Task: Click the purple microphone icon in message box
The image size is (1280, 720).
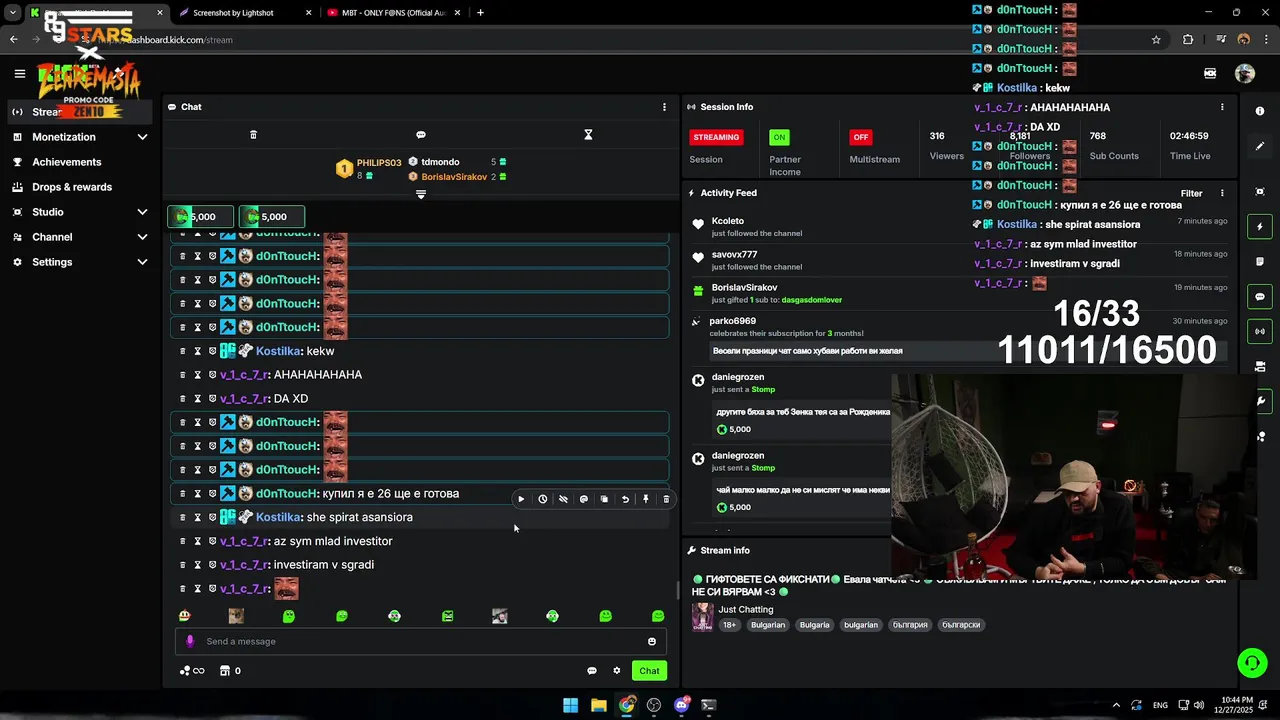Action: pos(190,642)
